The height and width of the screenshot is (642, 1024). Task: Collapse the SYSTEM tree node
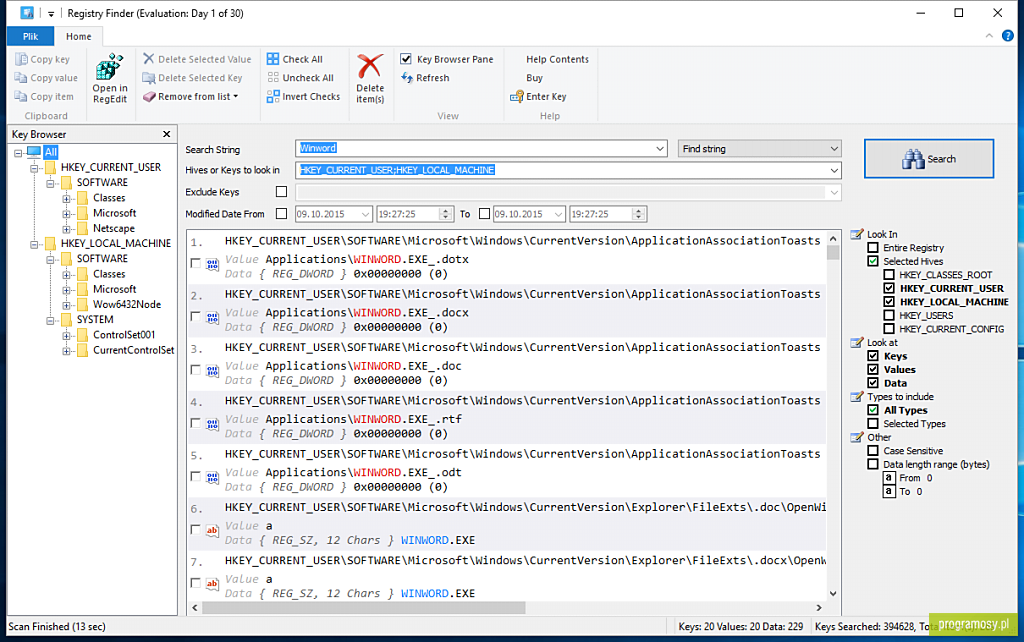click(50, 320)
